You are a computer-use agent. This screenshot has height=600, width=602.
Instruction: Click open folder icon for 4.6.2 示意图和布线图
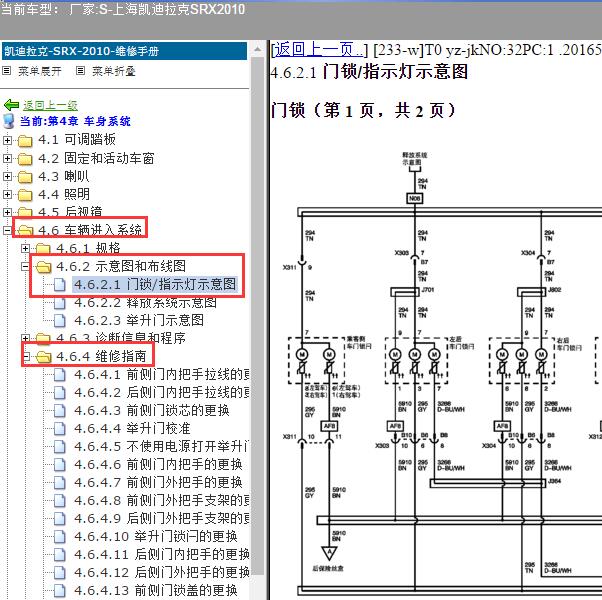43,266
